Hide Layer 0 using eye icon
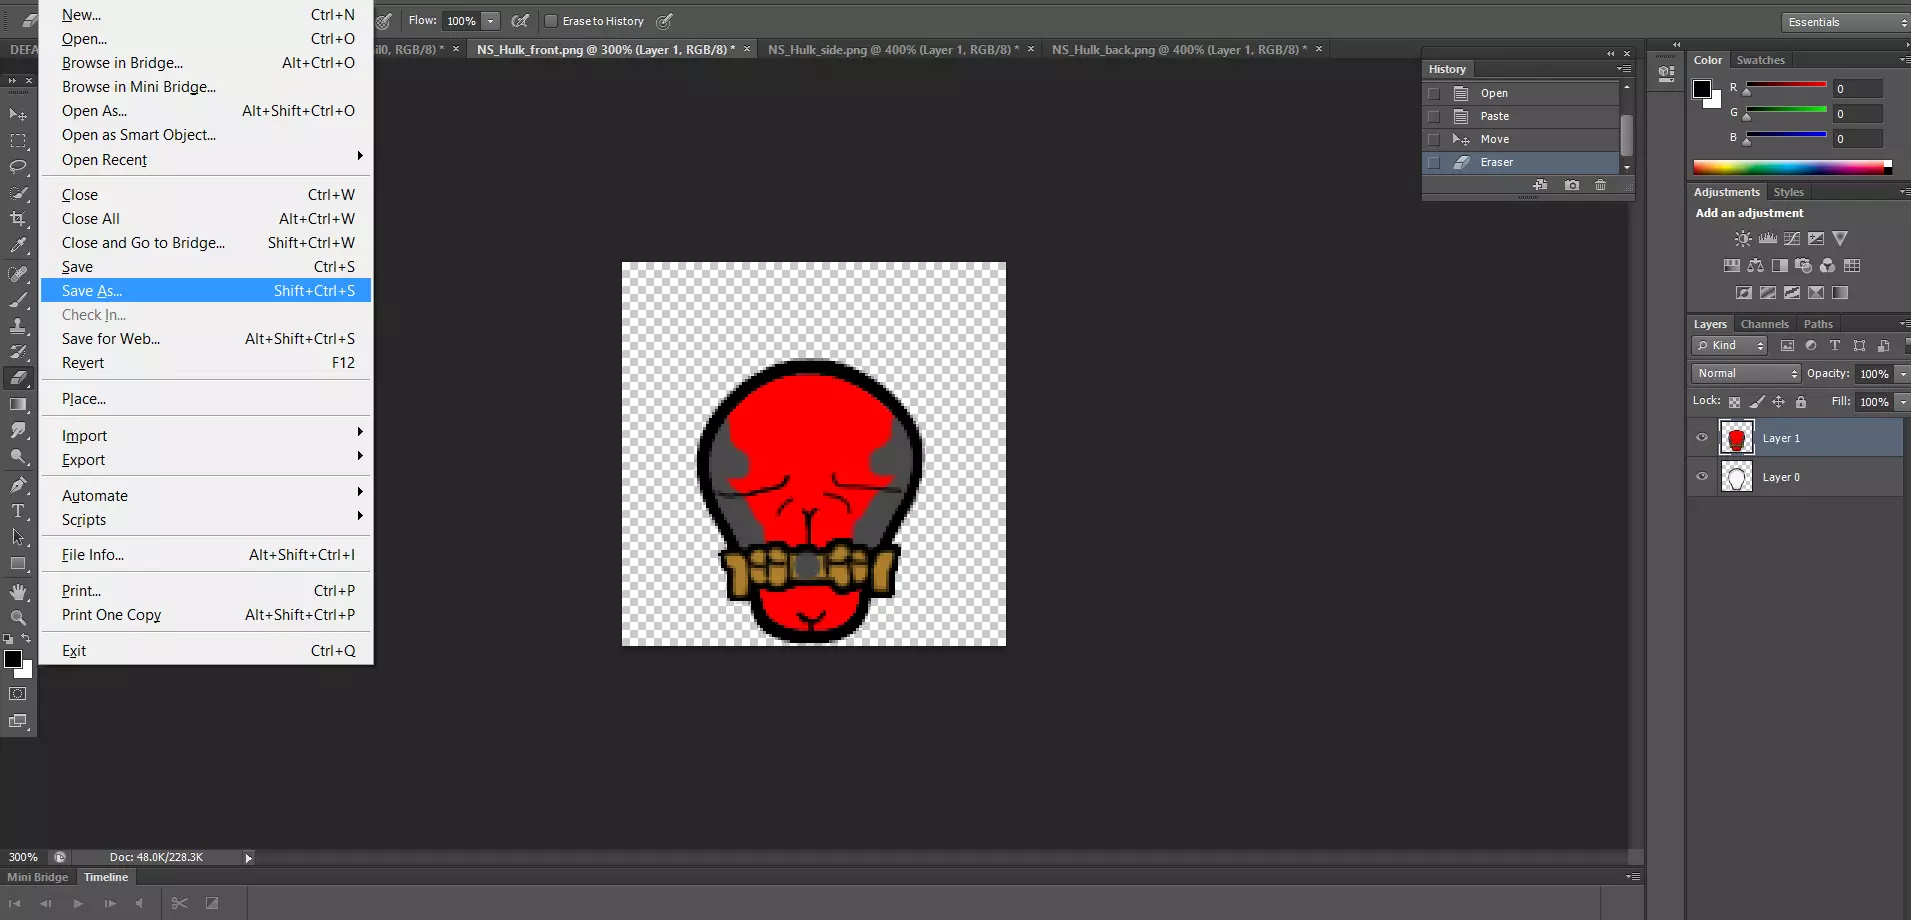 1702,476
